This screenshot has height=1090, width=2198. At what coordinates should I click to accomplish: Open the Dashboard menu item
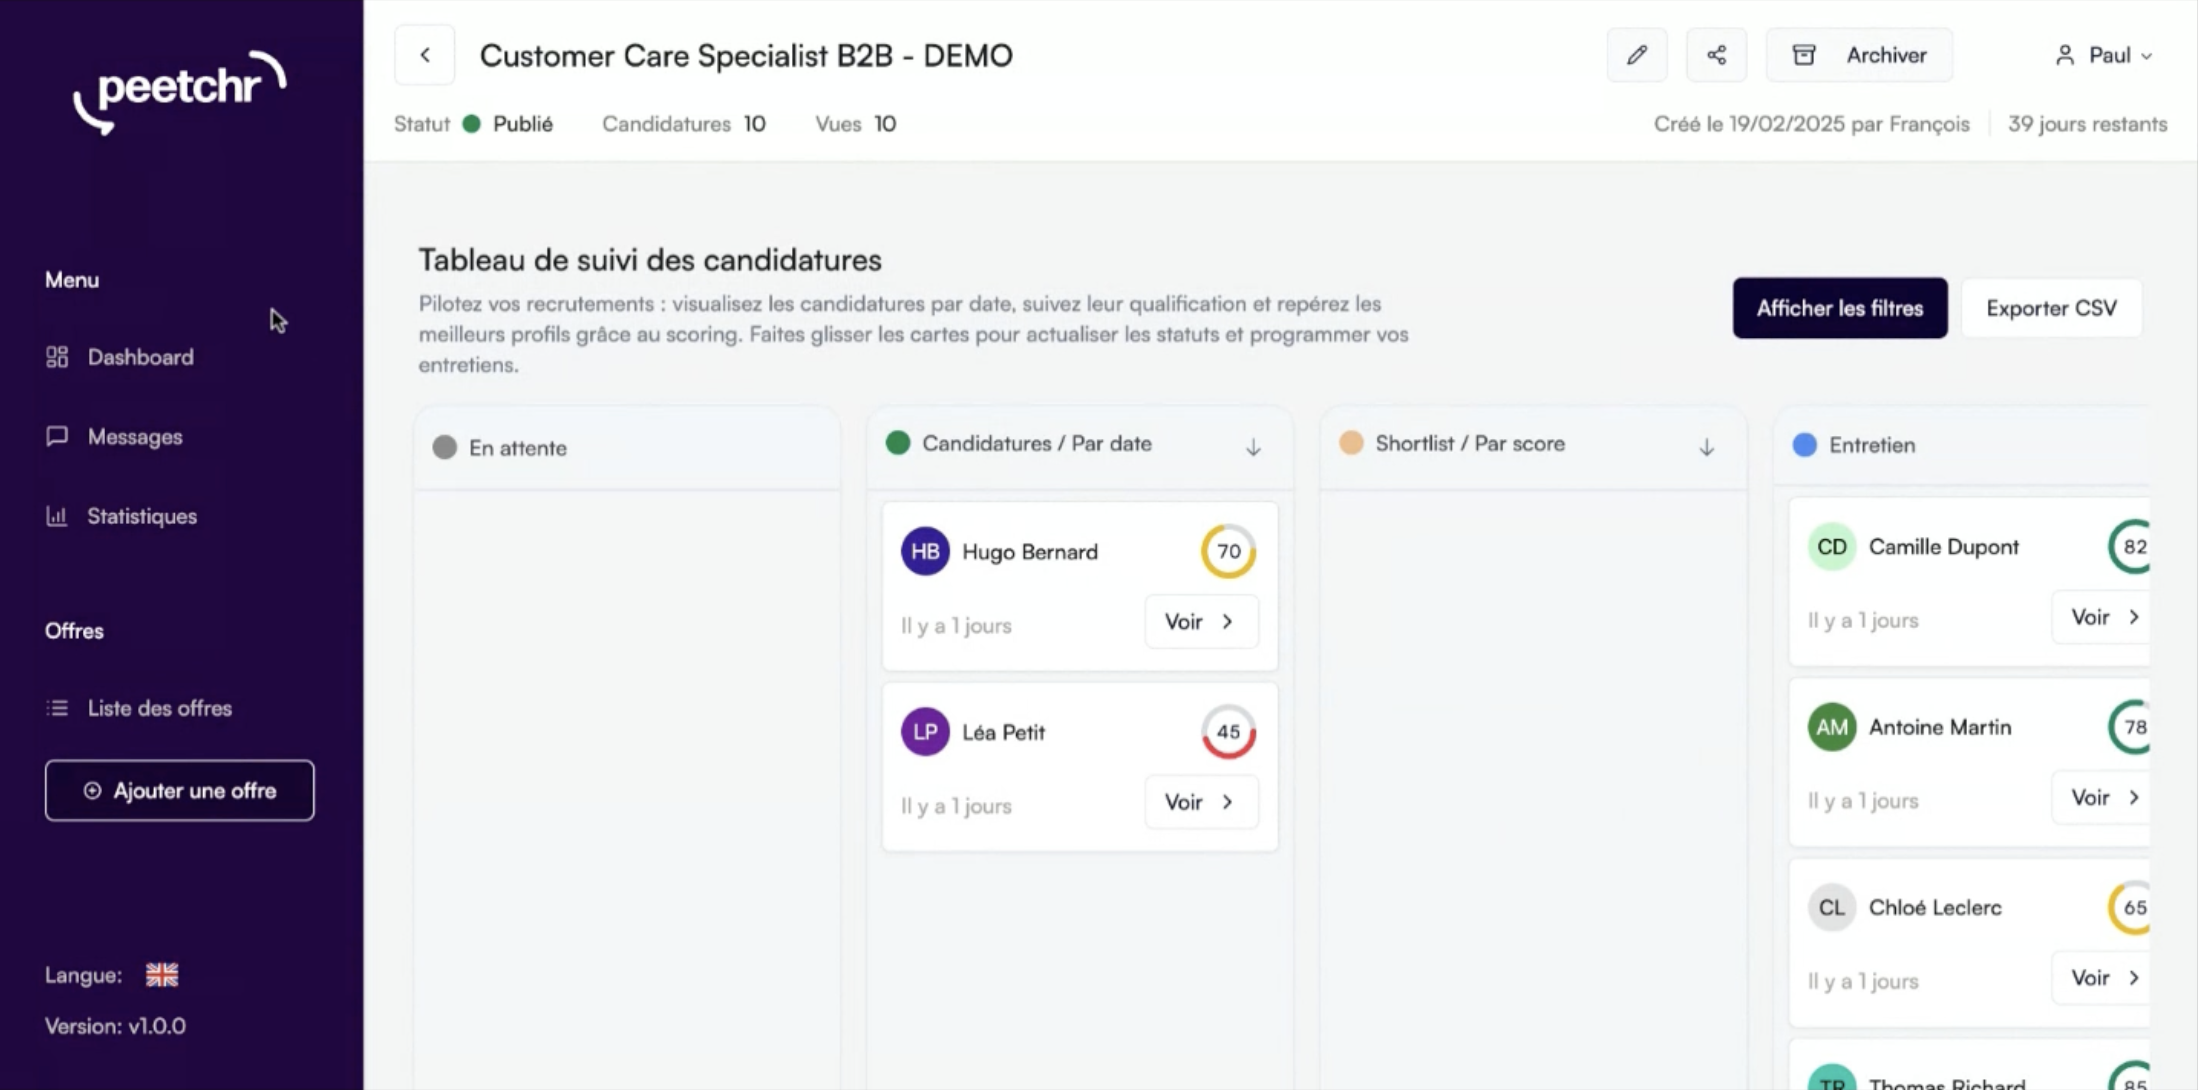click(140, 357)
